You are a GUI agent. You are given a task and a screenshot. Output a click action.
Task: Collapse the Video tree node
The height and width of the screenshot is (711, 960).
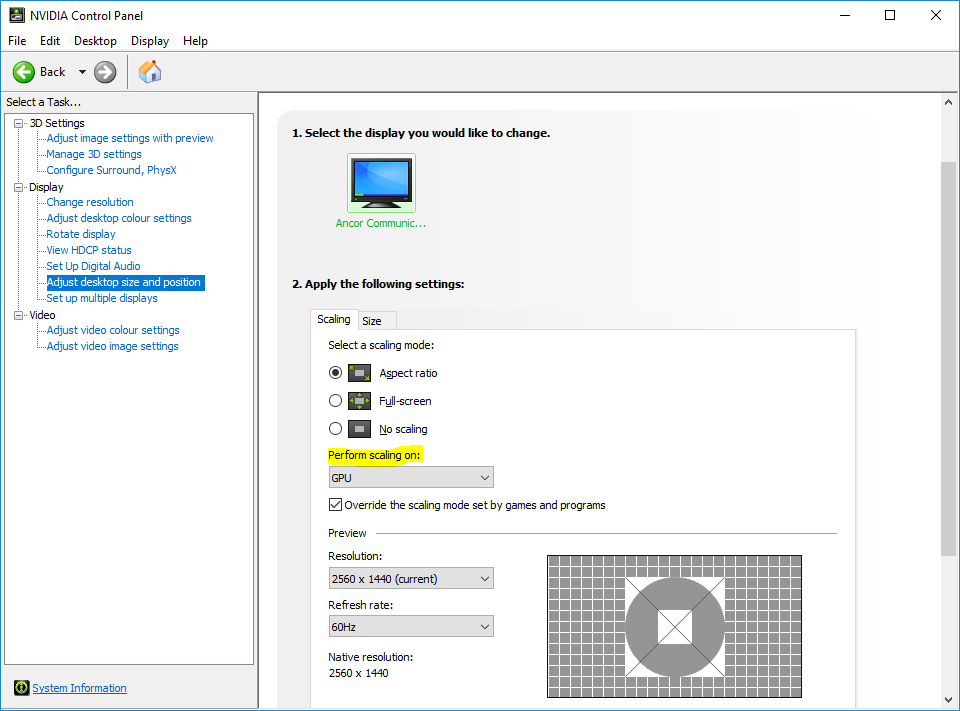[18, 315]
